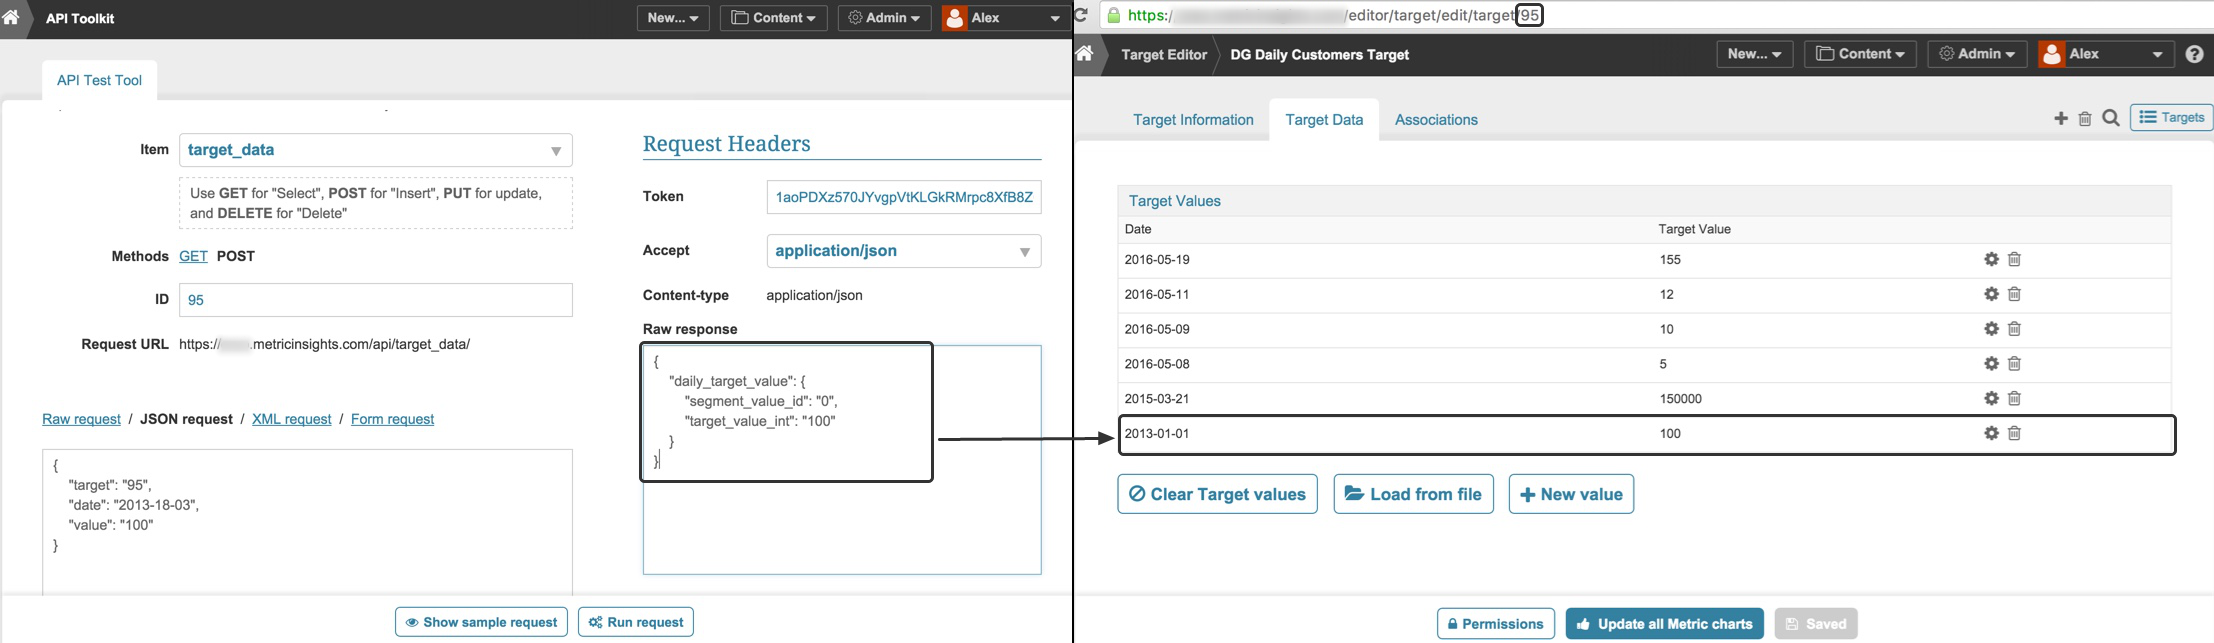
Task: Click the home icon in Target Editor window
Action: click(1084, 54)
